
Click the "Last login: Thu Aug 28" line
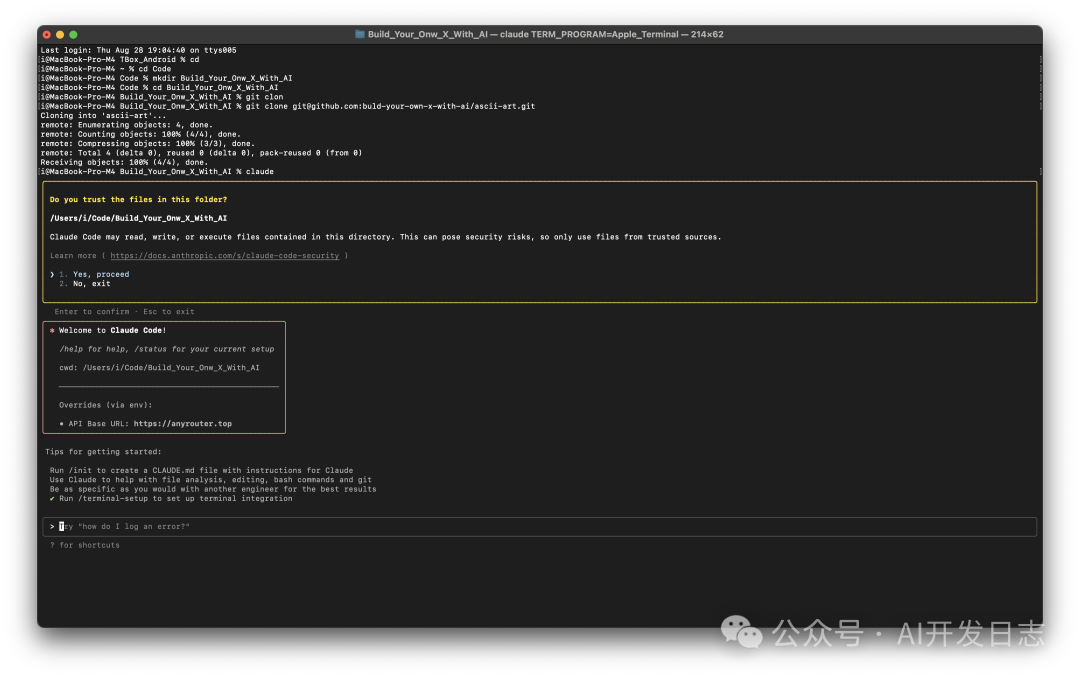[x=138, y=50]
